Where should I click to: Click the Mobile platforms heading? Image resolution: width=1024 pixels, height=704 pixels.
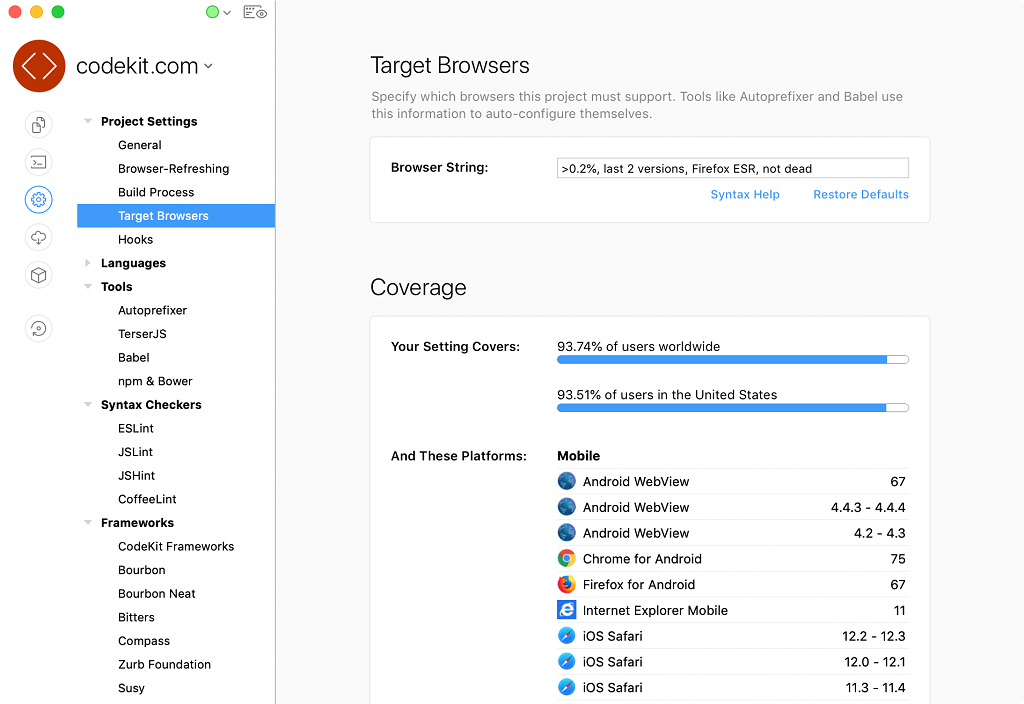pyautogui.click(x=578, y=456)
